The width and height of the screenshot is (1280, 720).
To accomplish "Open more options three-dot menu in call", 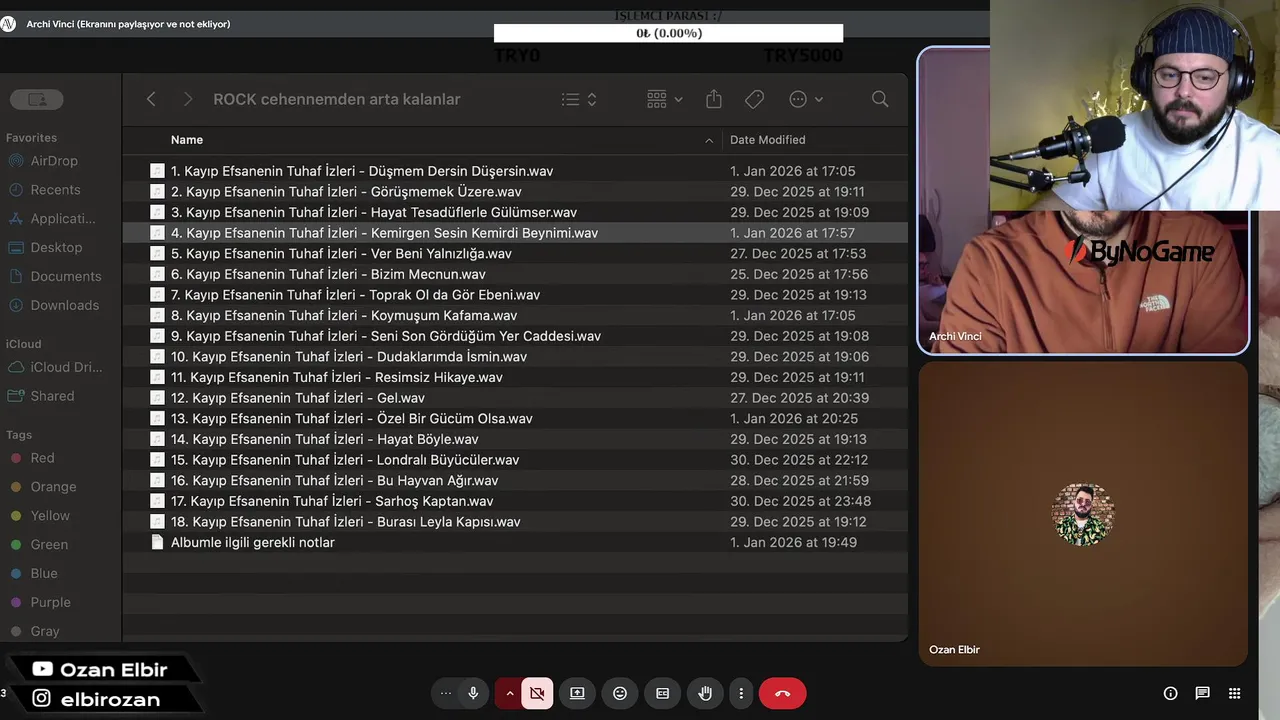I will 741,693.
